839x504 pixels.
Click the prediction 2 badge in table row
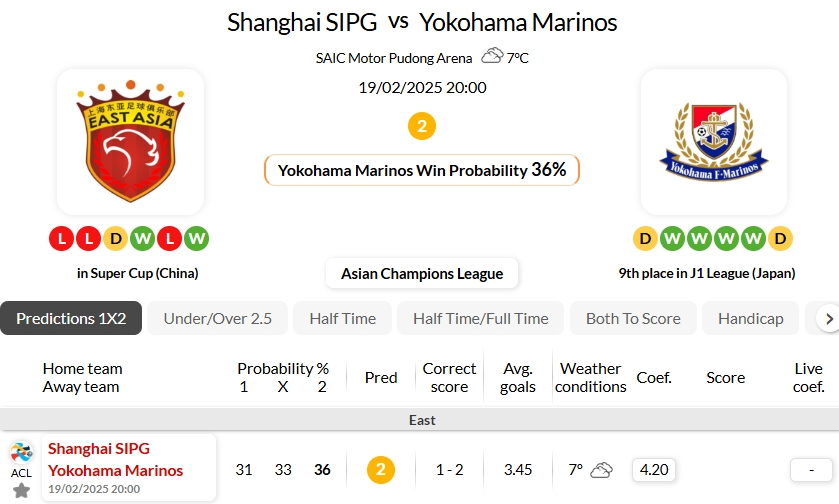pos(380,469)
